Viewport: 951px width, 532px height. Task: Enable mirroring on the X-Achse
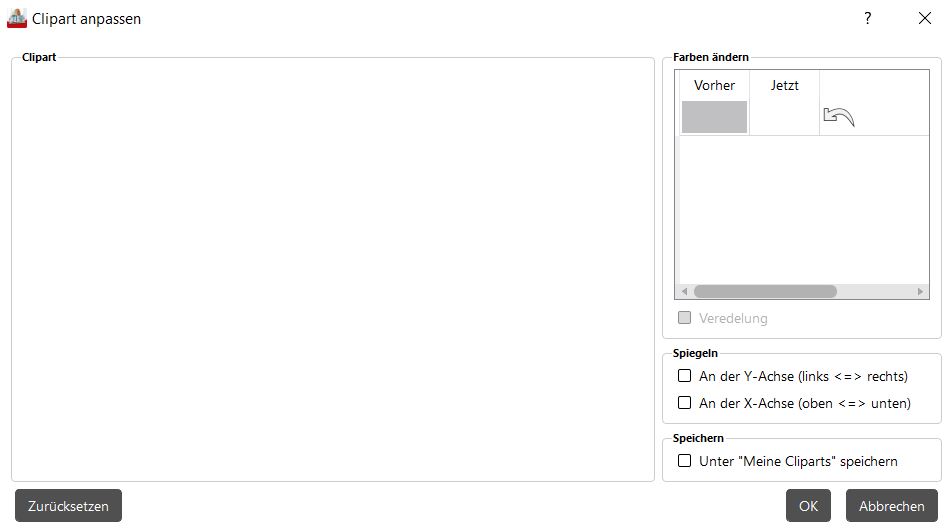coord(685,403)
